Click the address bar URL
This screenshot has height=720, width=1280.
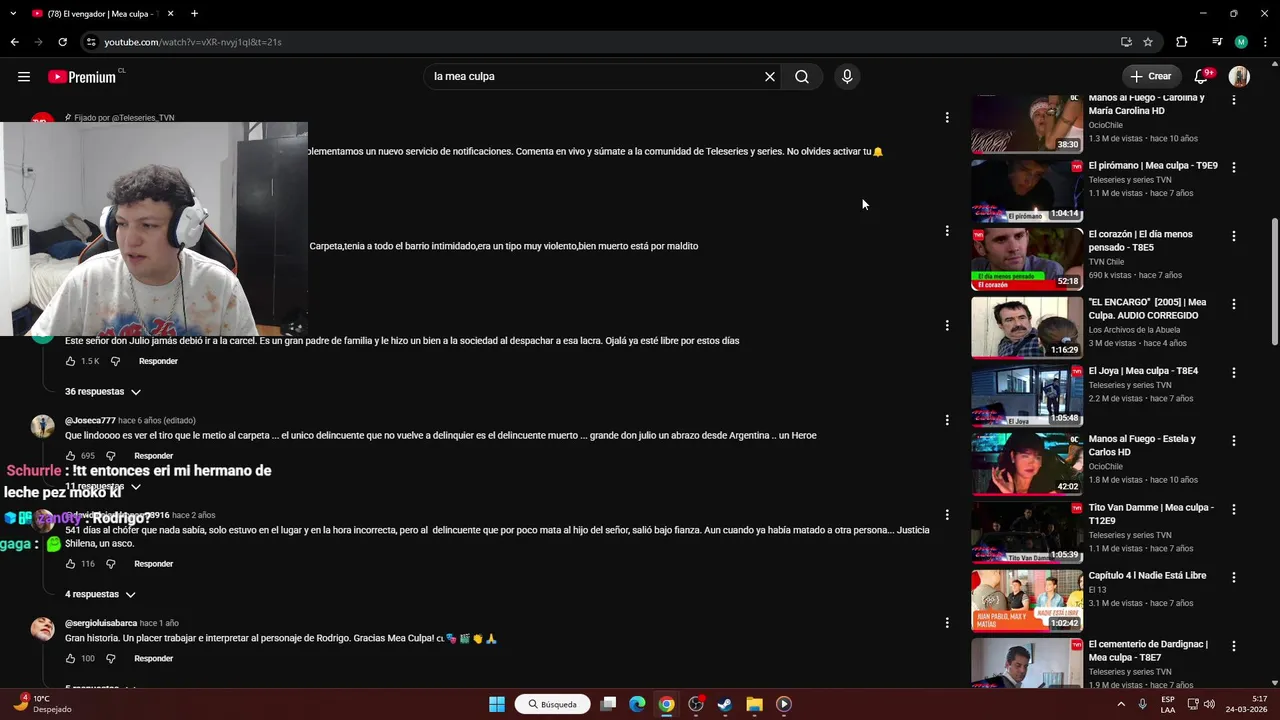(193, 42)
